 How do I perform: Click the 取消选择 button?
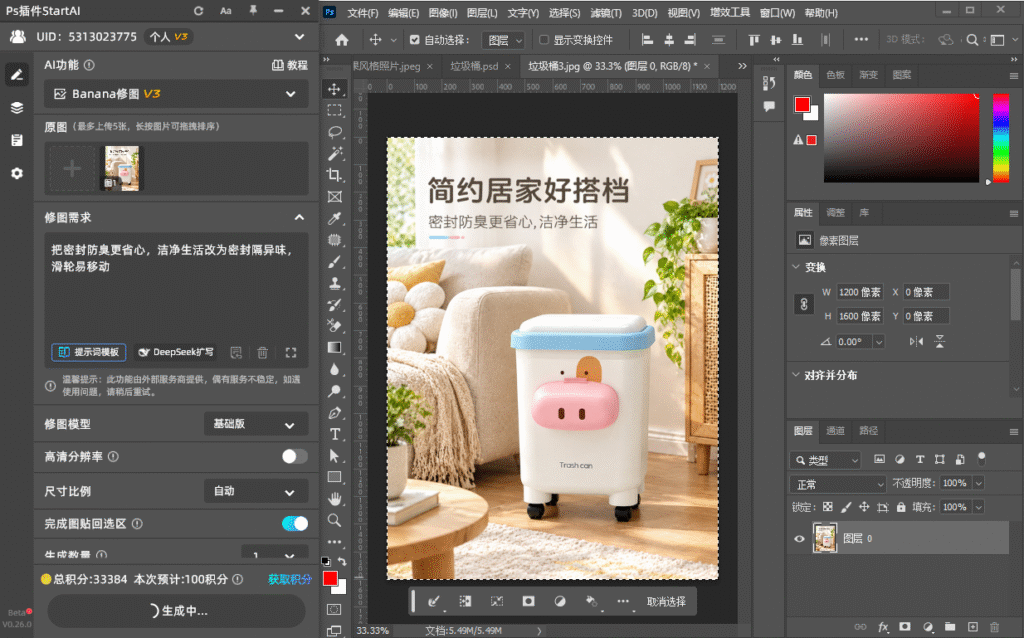point(666,601)
